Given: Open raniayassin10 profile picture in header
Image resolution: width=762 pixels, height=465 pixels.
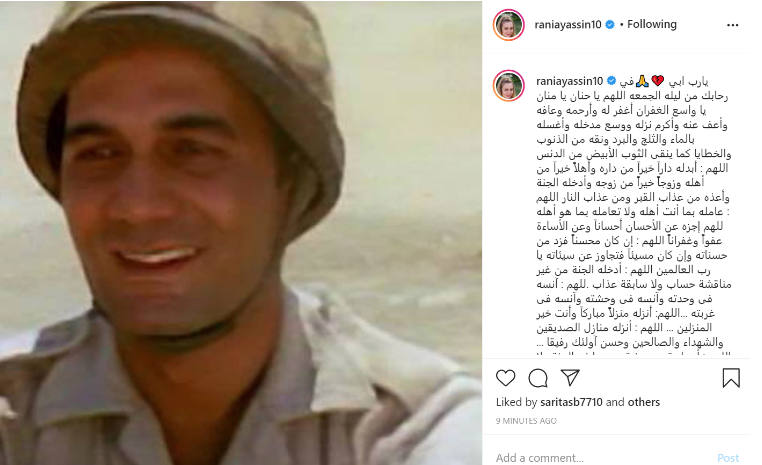Looking at the screenshot, I should (x=509, y=24).
